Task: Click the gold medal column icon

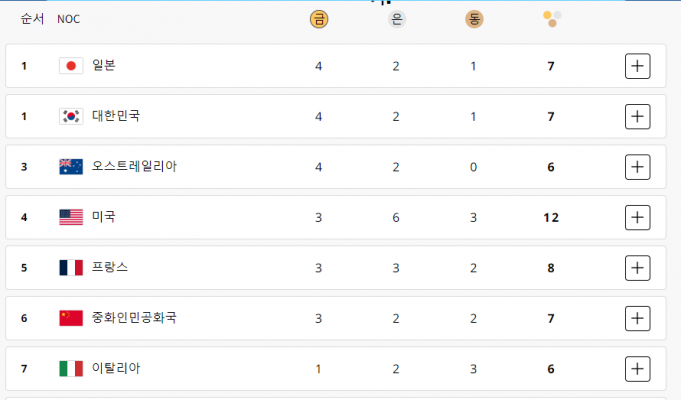Action: pyautogui.click(x=319, y=19)
